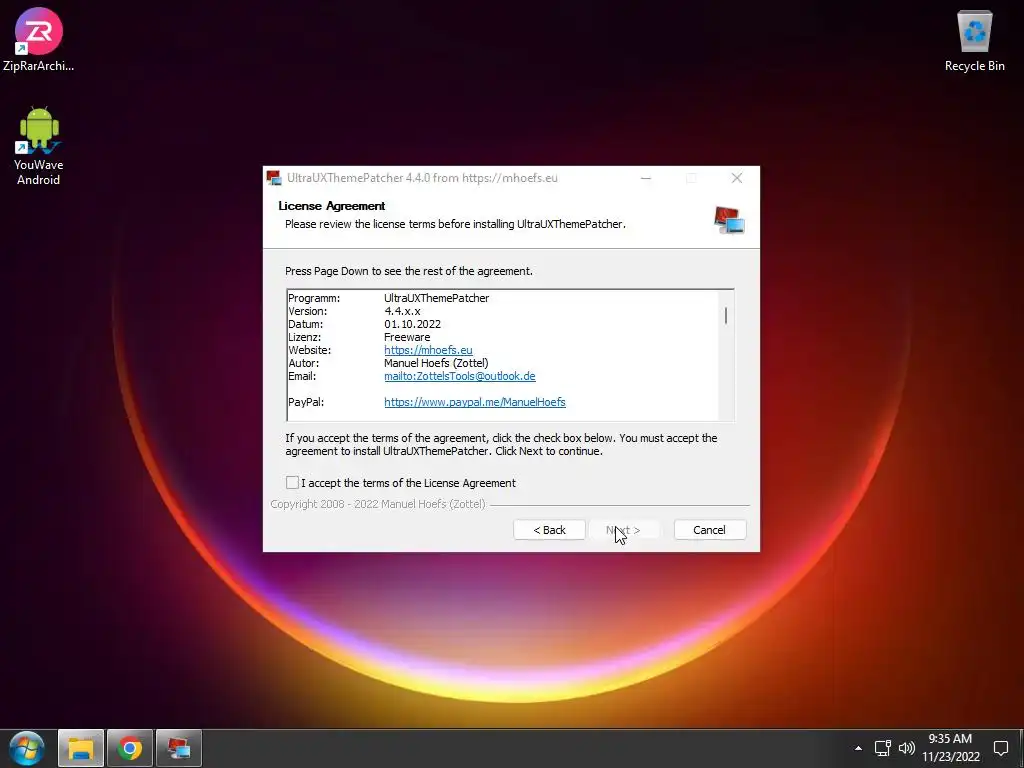Minimize the installer window

coord(646,178)
